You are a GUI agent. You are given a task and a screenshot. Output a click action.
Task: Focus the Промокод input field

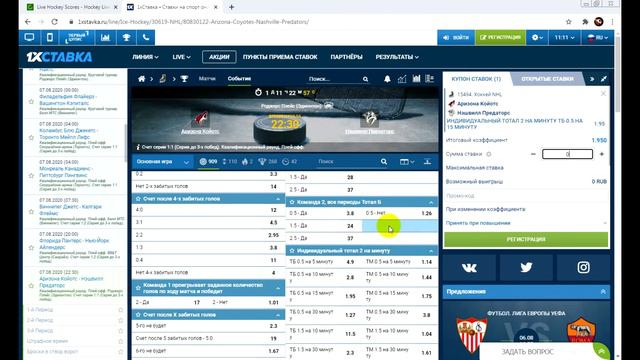[x=526, y=196]
